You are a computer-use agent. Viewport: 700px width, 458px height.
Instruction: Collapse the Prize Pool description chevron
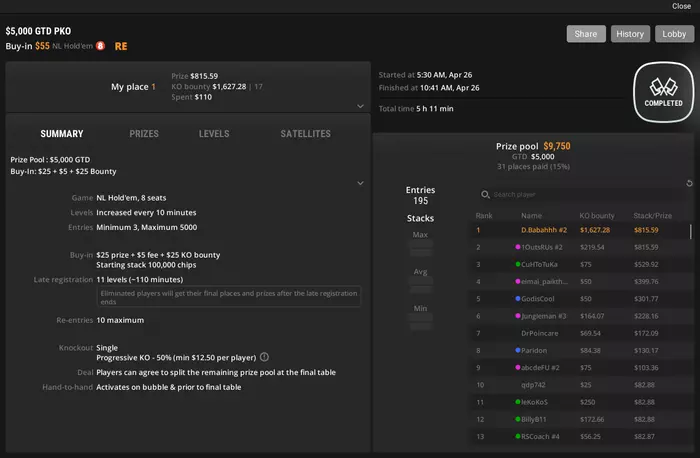pyautogui.click(x=360, y=183)
